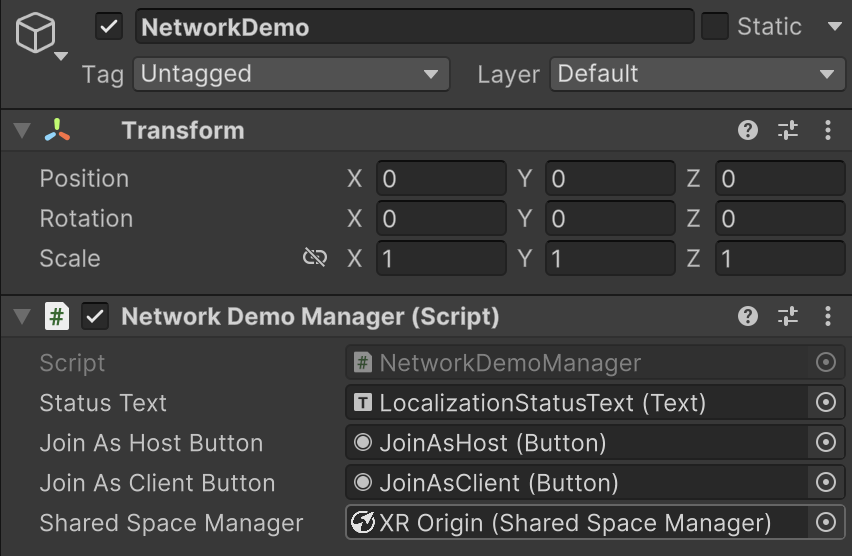The height and width of the screenshot is (556, 852).
Task: Click the Position X value field
Action: 441,178
